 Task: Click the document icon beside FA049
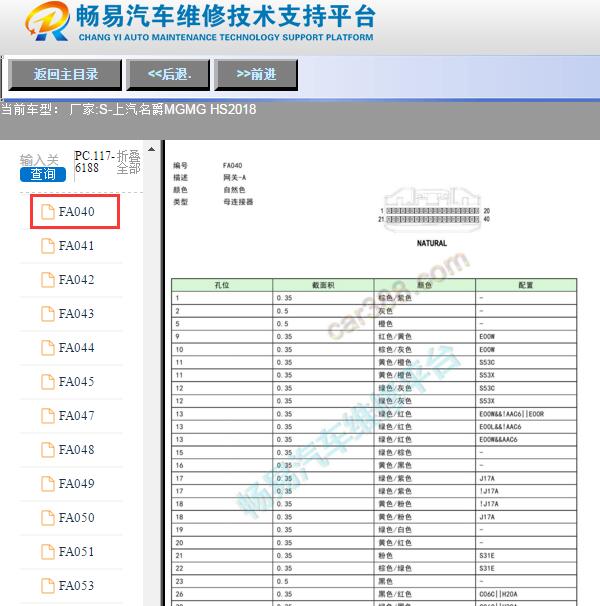tap(48, 484)
